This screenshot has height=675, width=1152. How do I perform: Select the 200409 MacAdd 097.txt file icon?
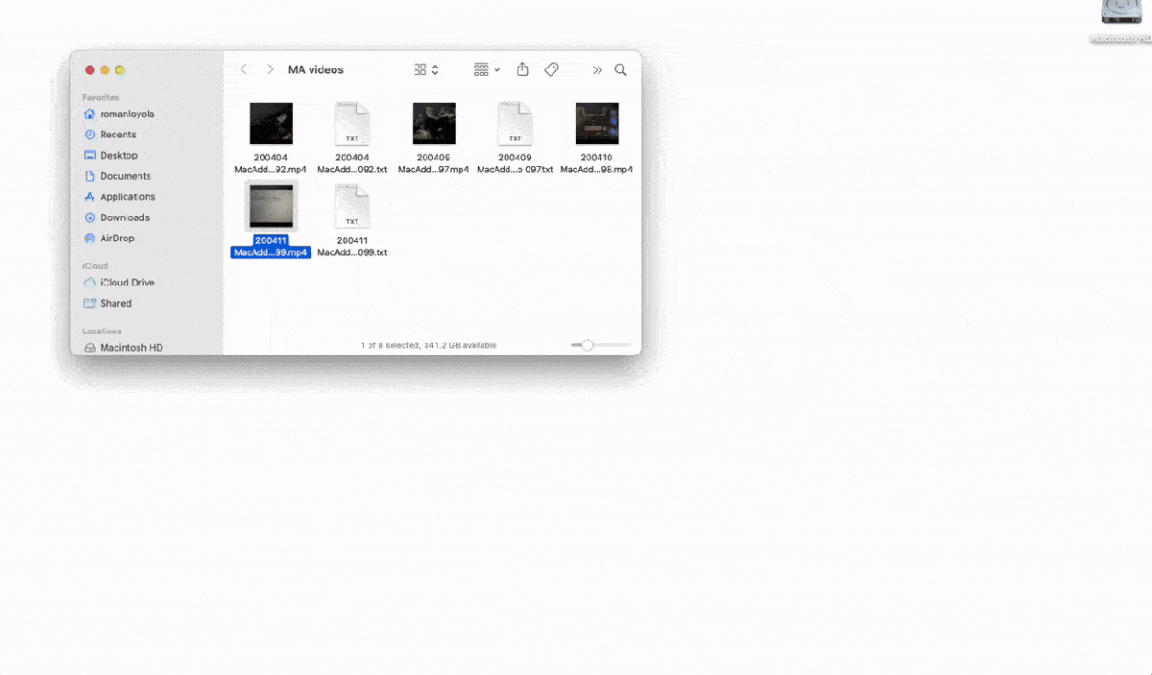[x=515, y=123]
